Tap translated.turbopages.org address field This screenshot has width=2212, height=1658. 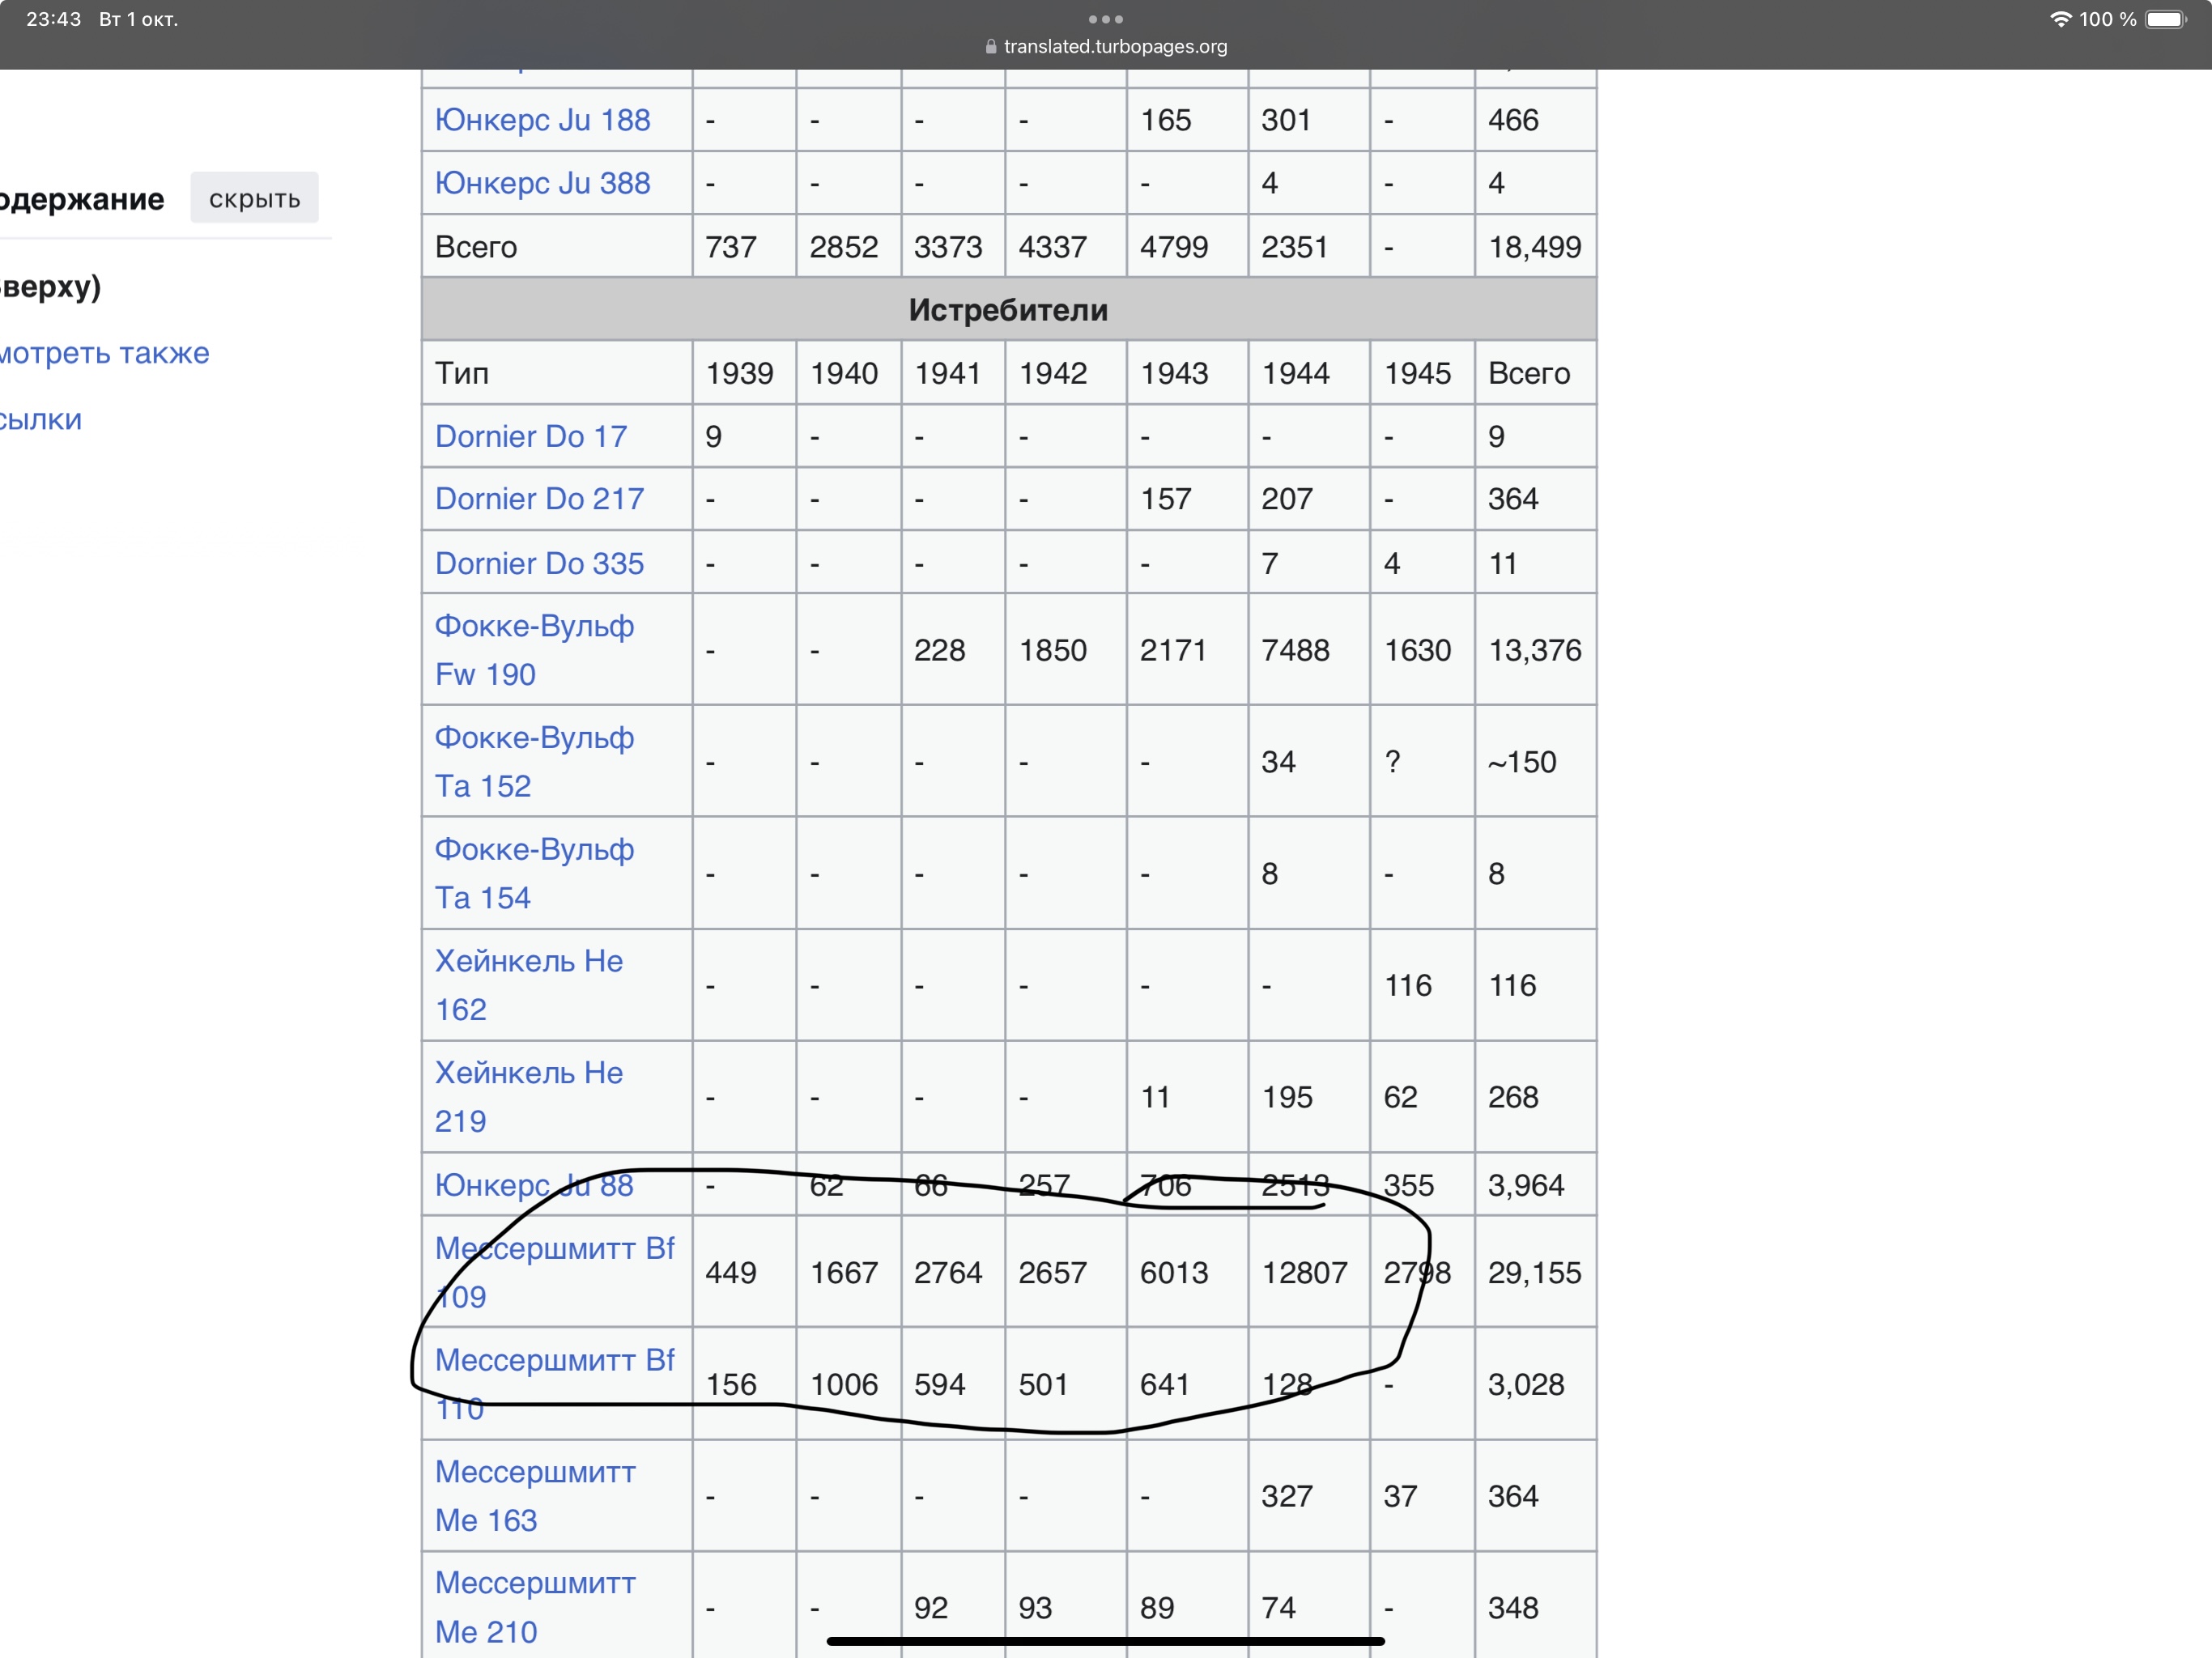(1114, 46)
